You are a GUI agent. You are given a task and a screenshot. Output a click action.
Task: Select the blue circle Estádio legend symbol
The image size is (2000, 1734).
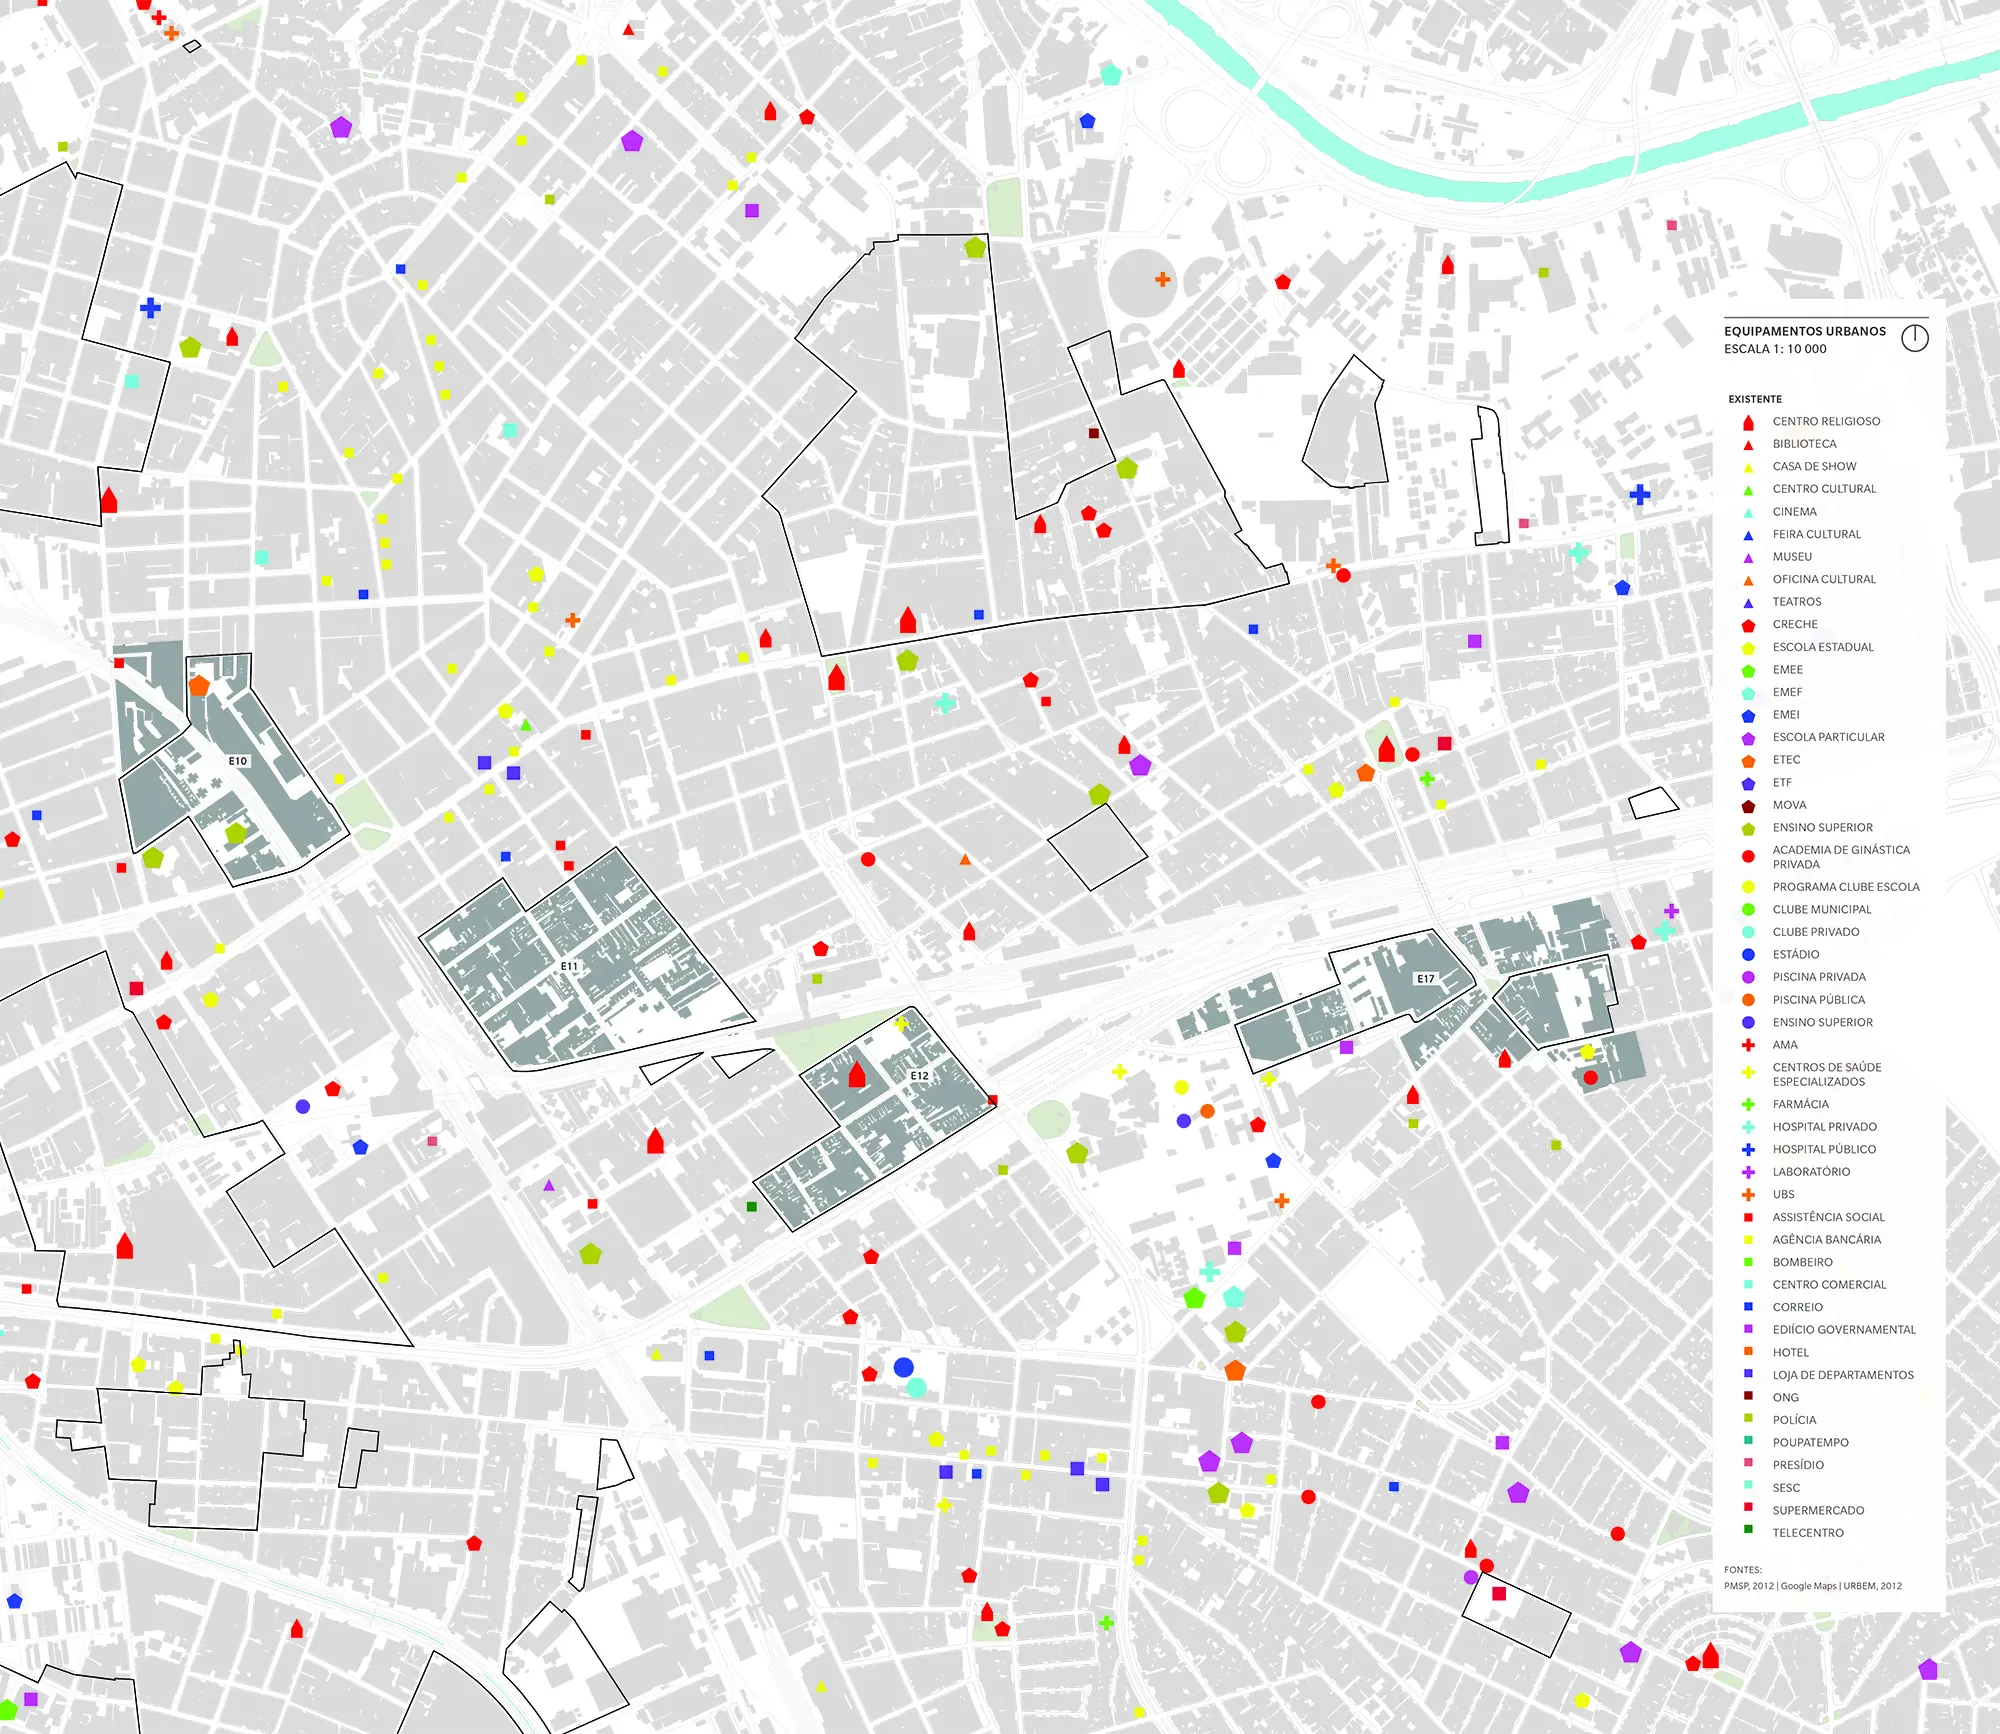click(x=1748, y=954)
